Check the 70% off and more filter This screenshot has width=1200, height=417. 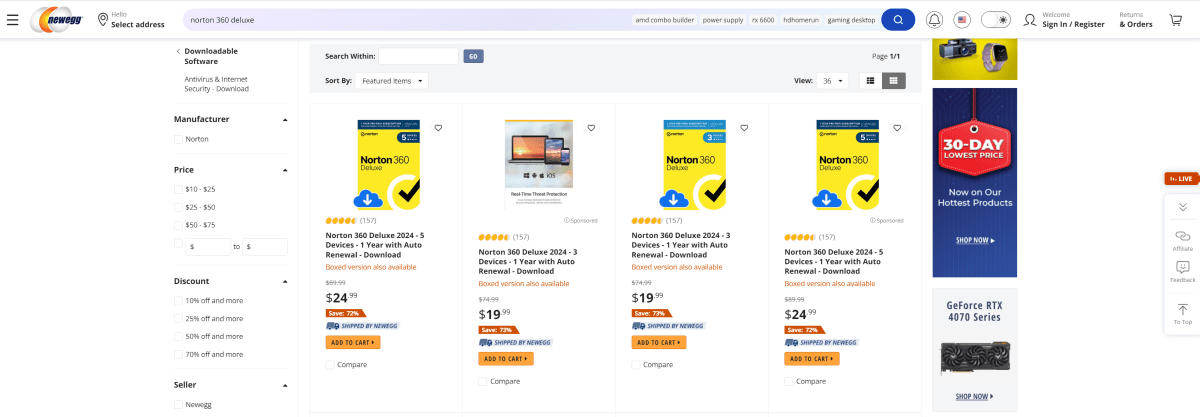click(x=178, y=355)
